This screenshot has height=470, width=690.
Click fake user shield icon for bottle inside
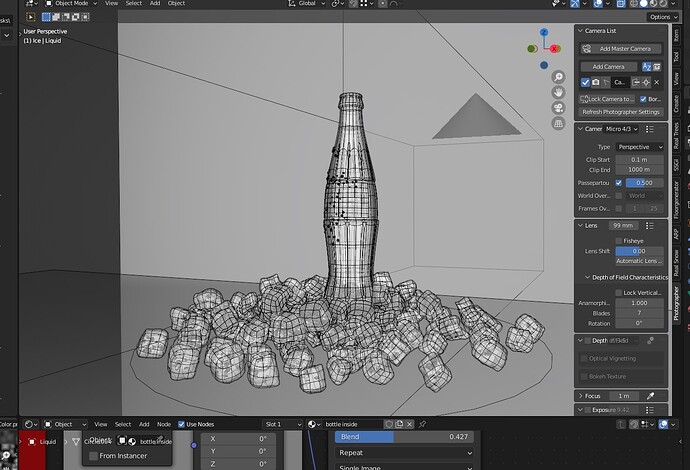pyautogui.click(x=389, y=424)
